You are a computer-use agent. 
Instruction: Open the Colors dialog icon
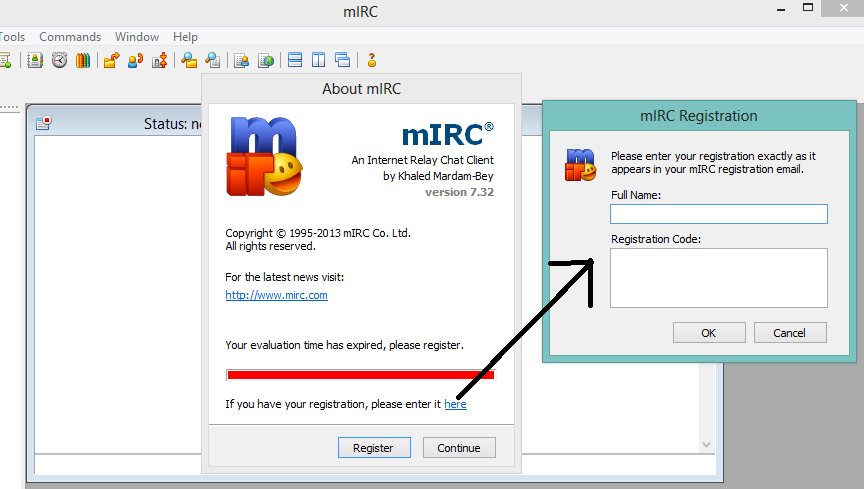pyautogui.click(x=83, y=60)
